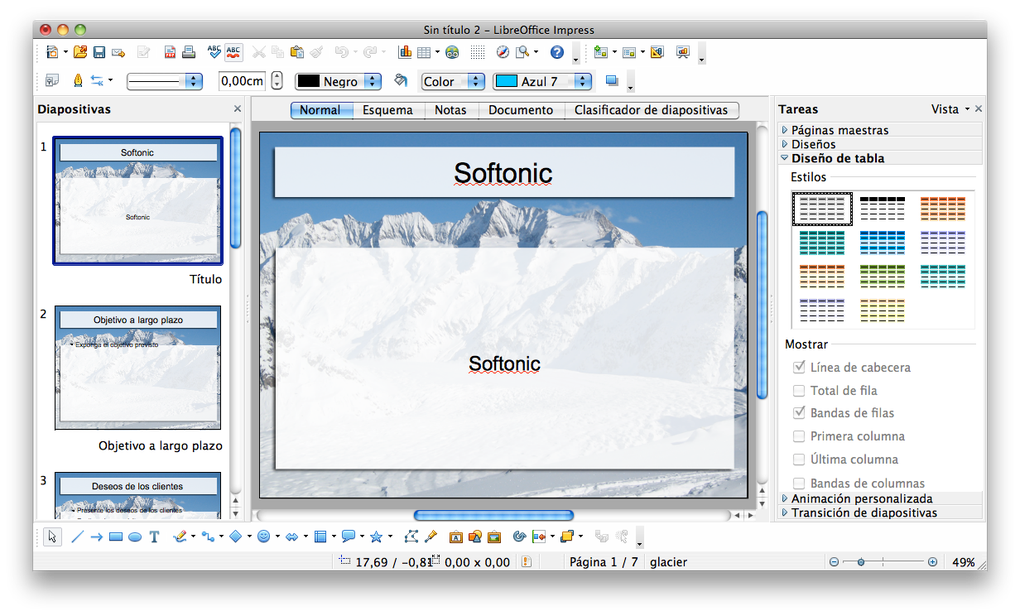This screenshot has width=1020, height=616.
Task: Pick the black header table style swatch
Action: [882, 208]
